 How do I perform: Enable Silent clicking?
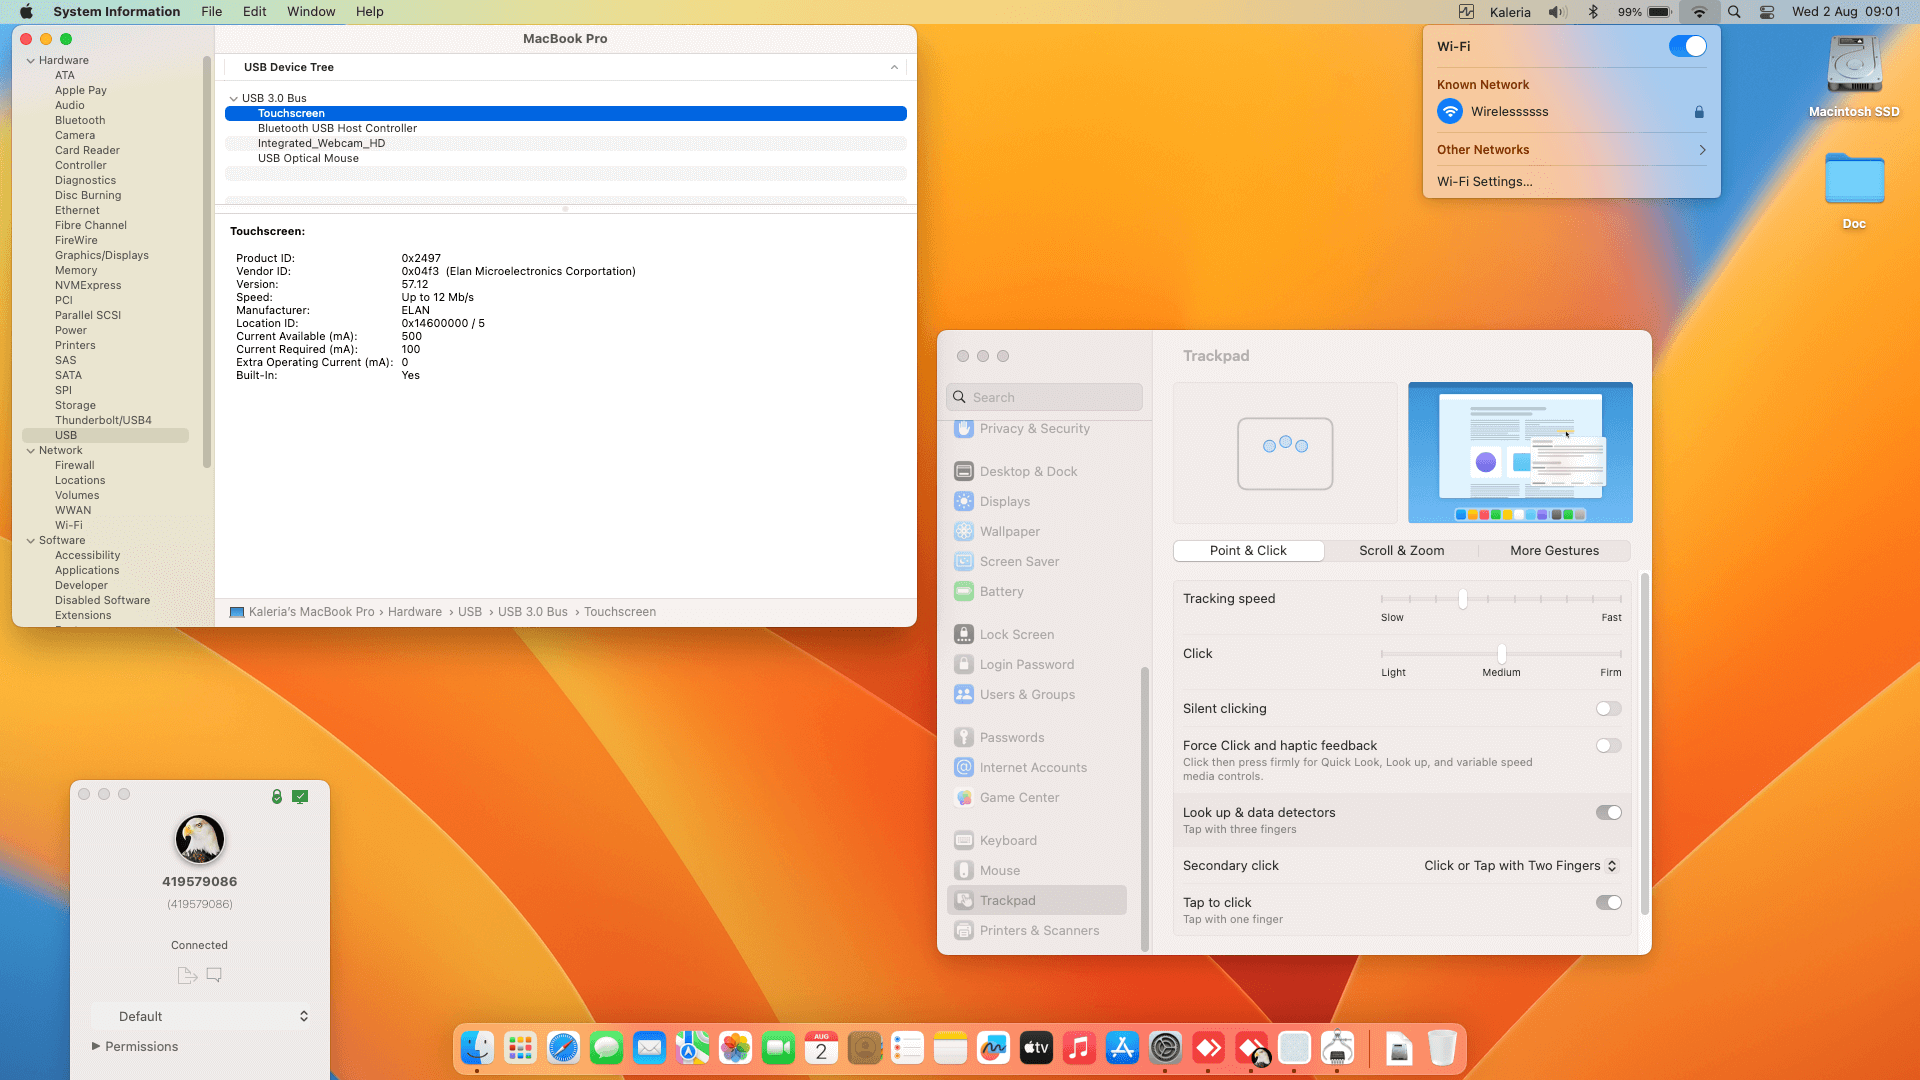[x=1608, y=709]
